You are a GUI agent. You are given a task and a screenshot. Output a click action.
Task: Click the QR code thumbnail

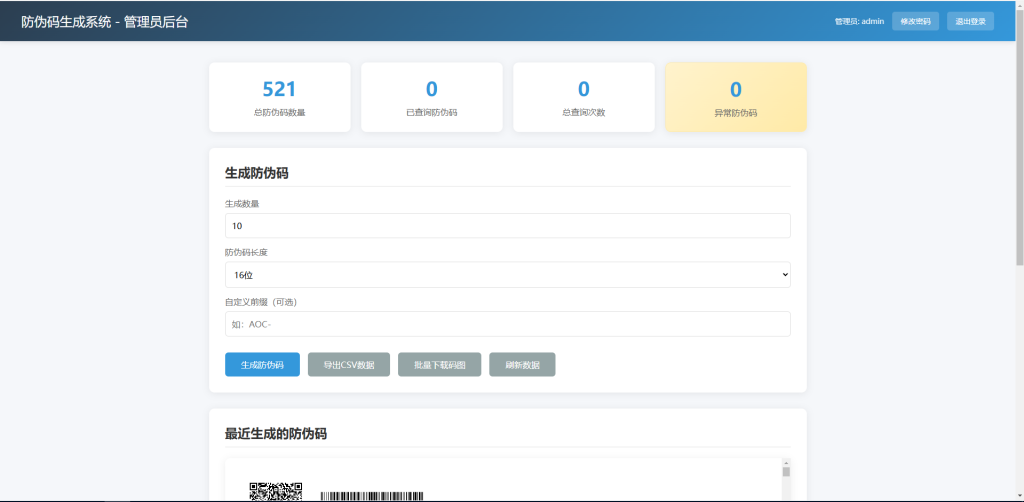[275, 491]
